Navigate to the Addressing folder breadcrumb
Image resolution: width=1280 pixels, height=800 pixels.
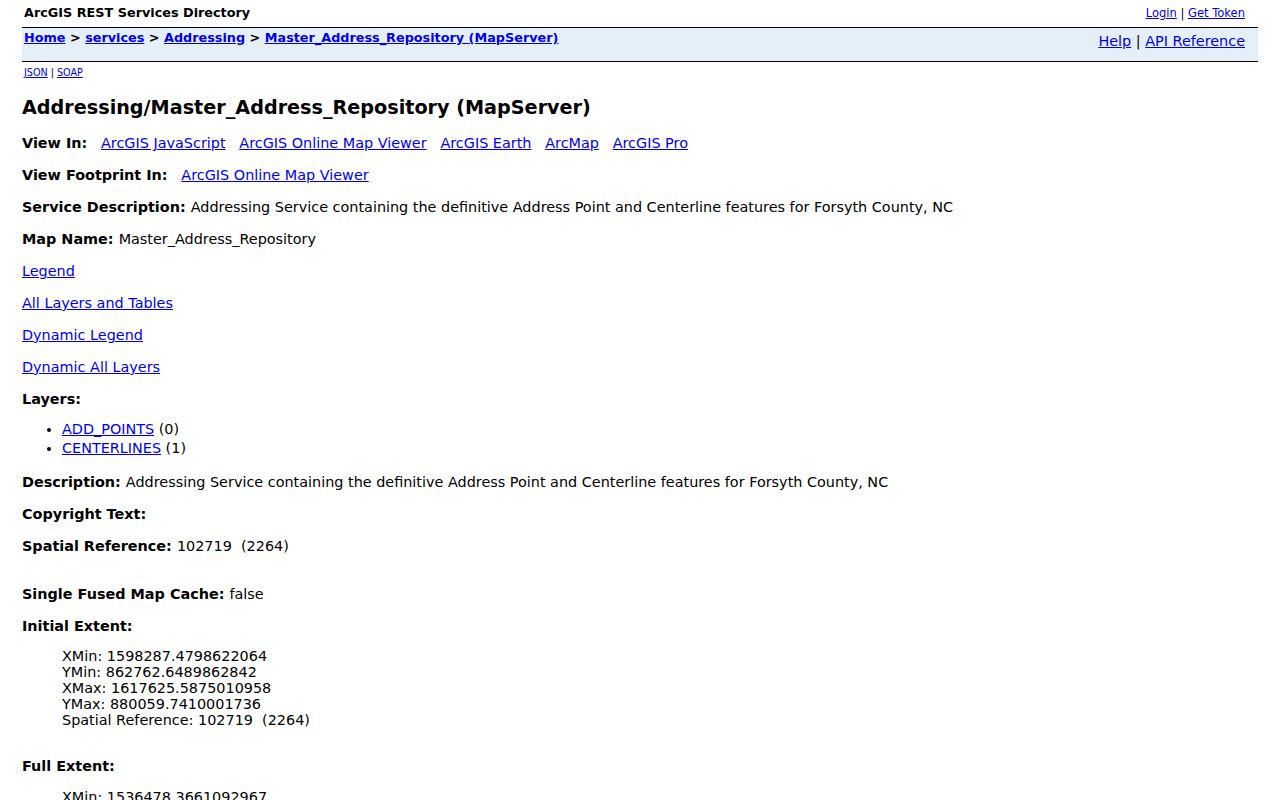click(204, 38)
